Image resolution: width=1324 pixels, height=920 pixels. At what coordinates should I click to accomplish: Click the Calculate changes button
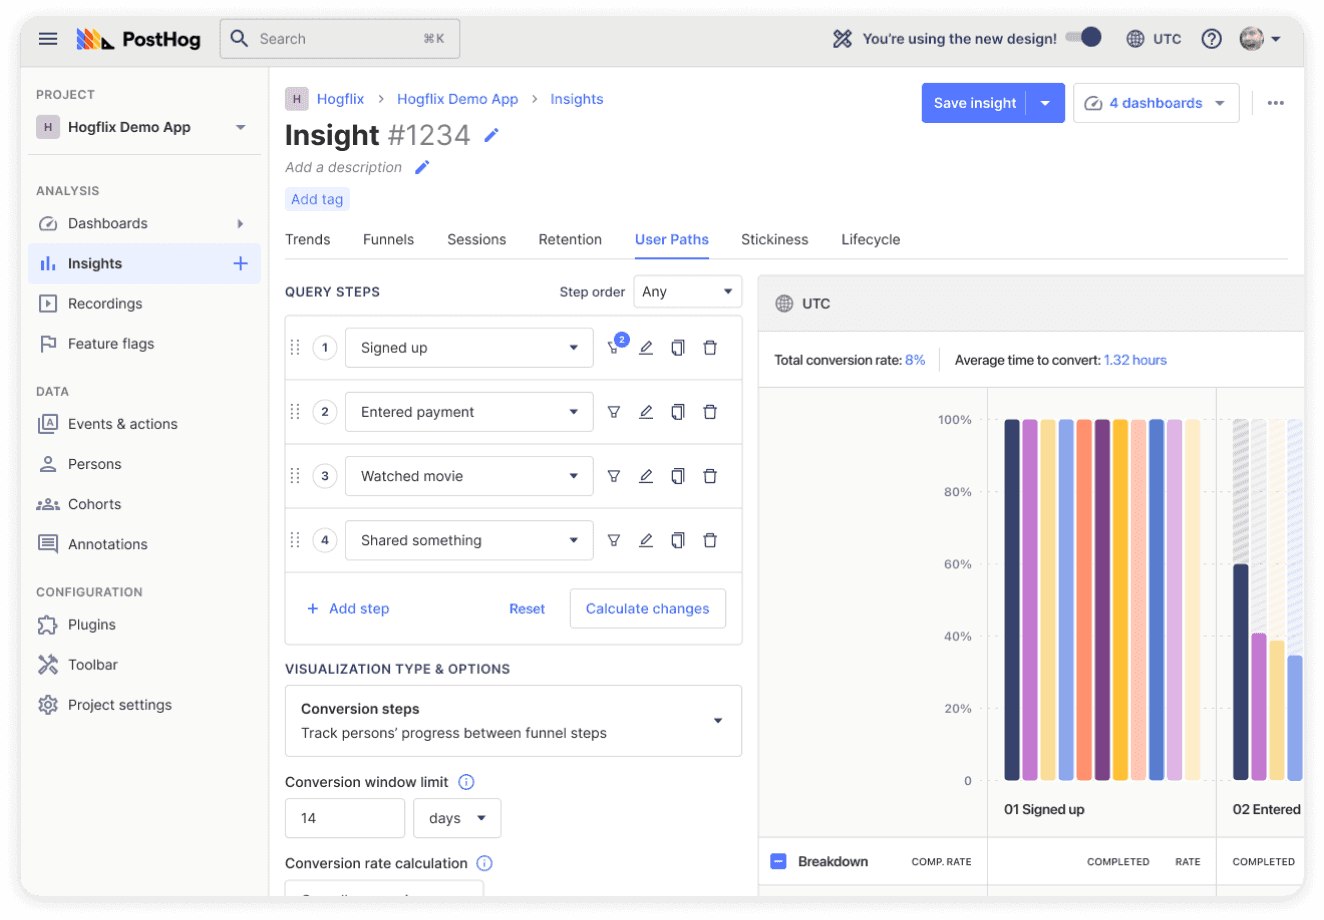(647, 608)
